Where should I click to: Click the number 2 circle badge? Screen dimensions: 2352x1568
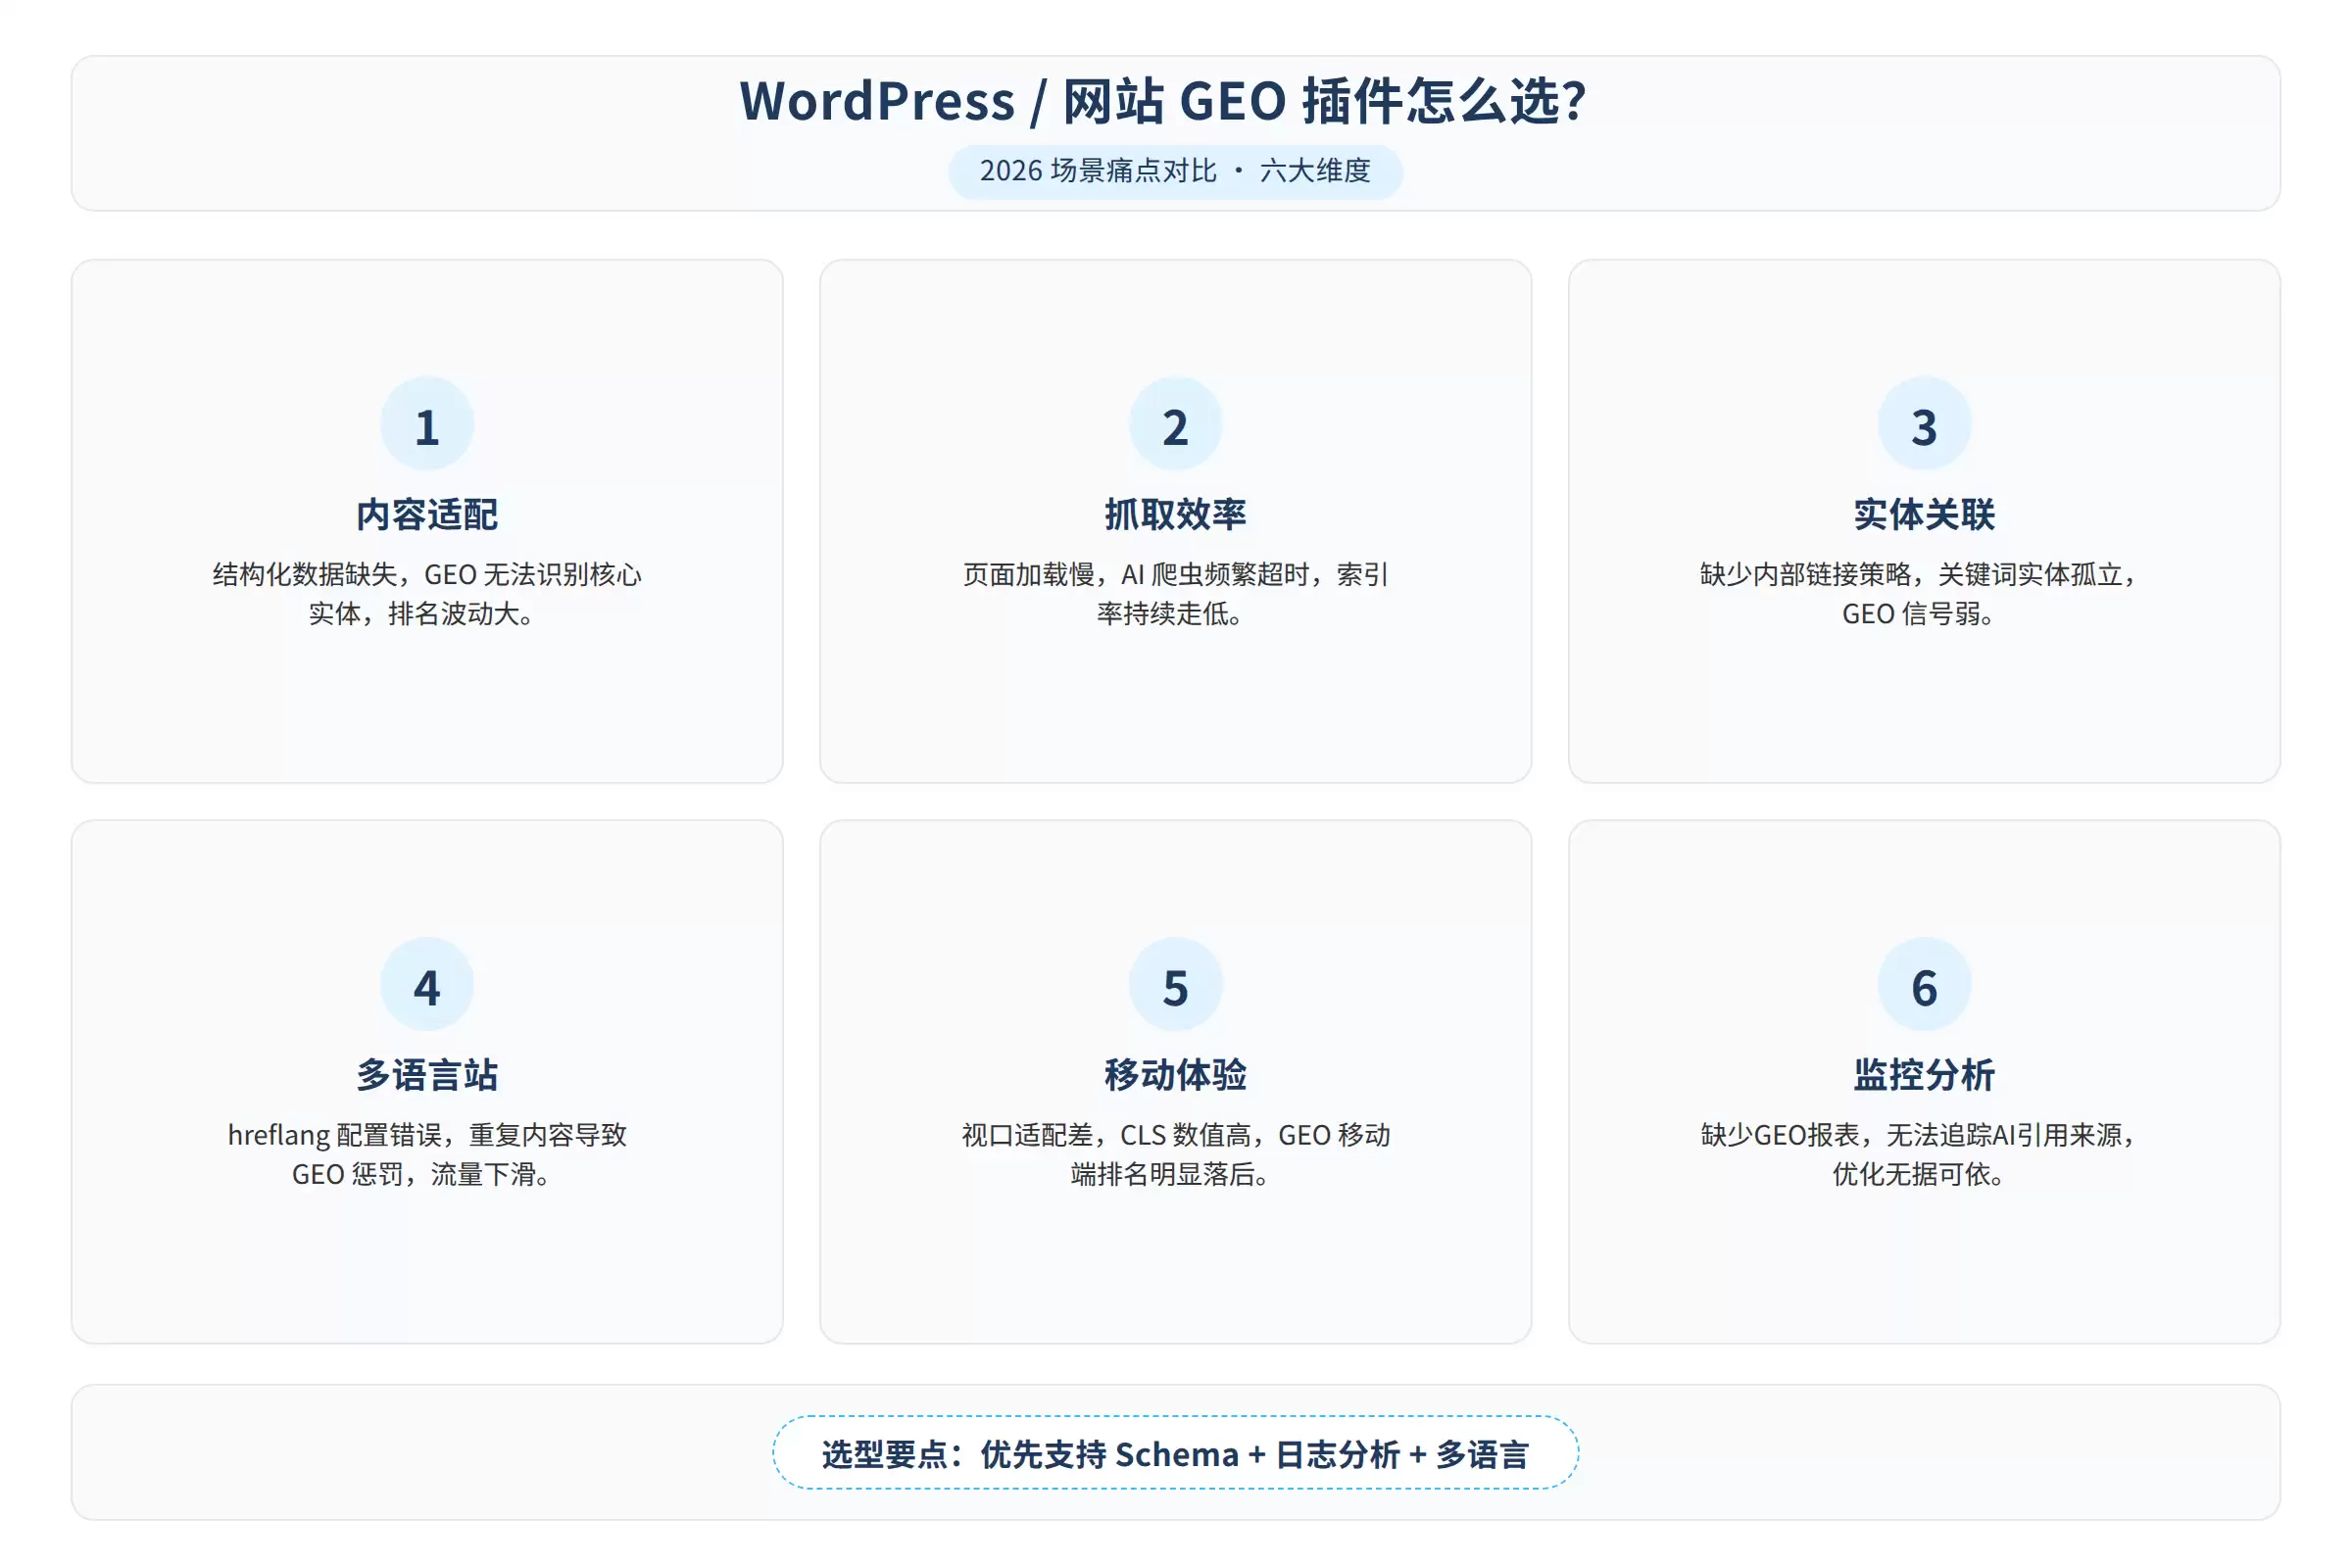[x=1176, y=424]
